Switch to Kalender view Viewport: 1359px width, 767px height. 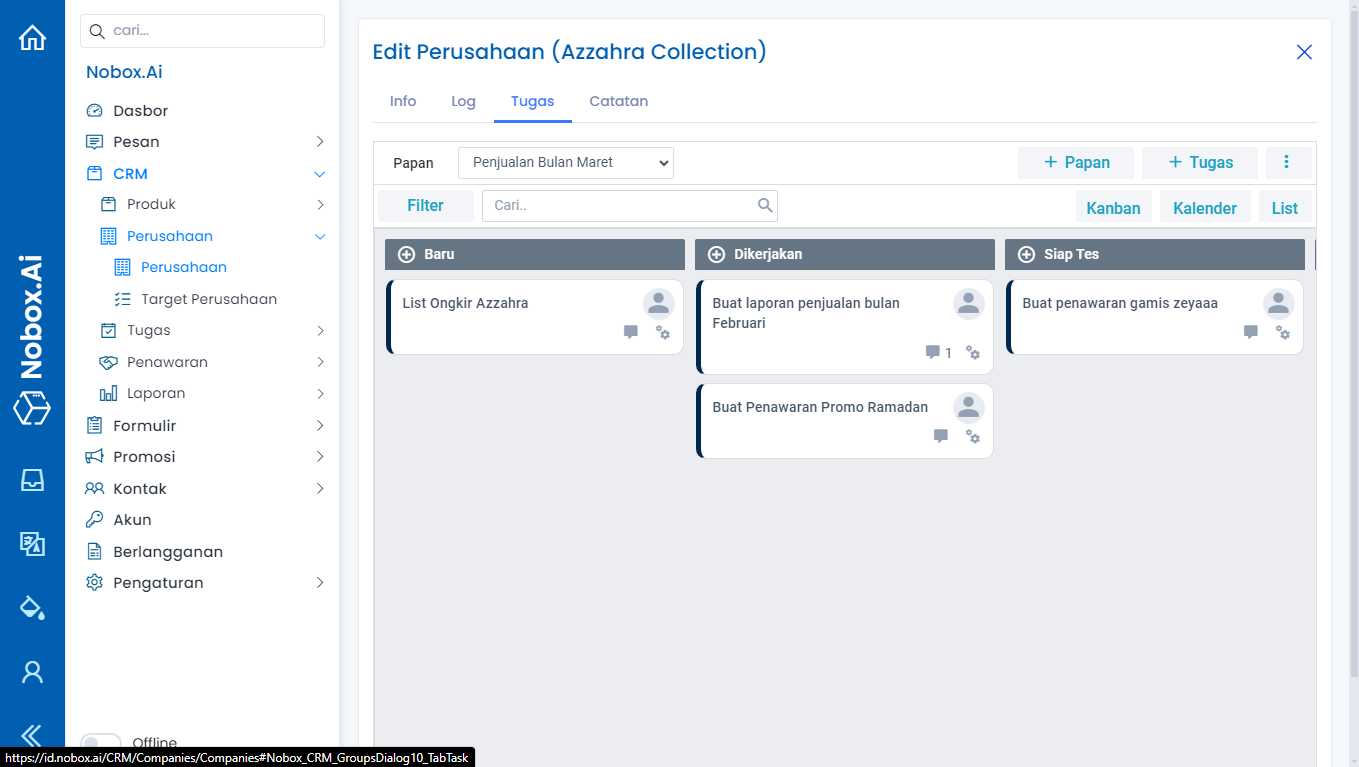(x=1204, y=208)
